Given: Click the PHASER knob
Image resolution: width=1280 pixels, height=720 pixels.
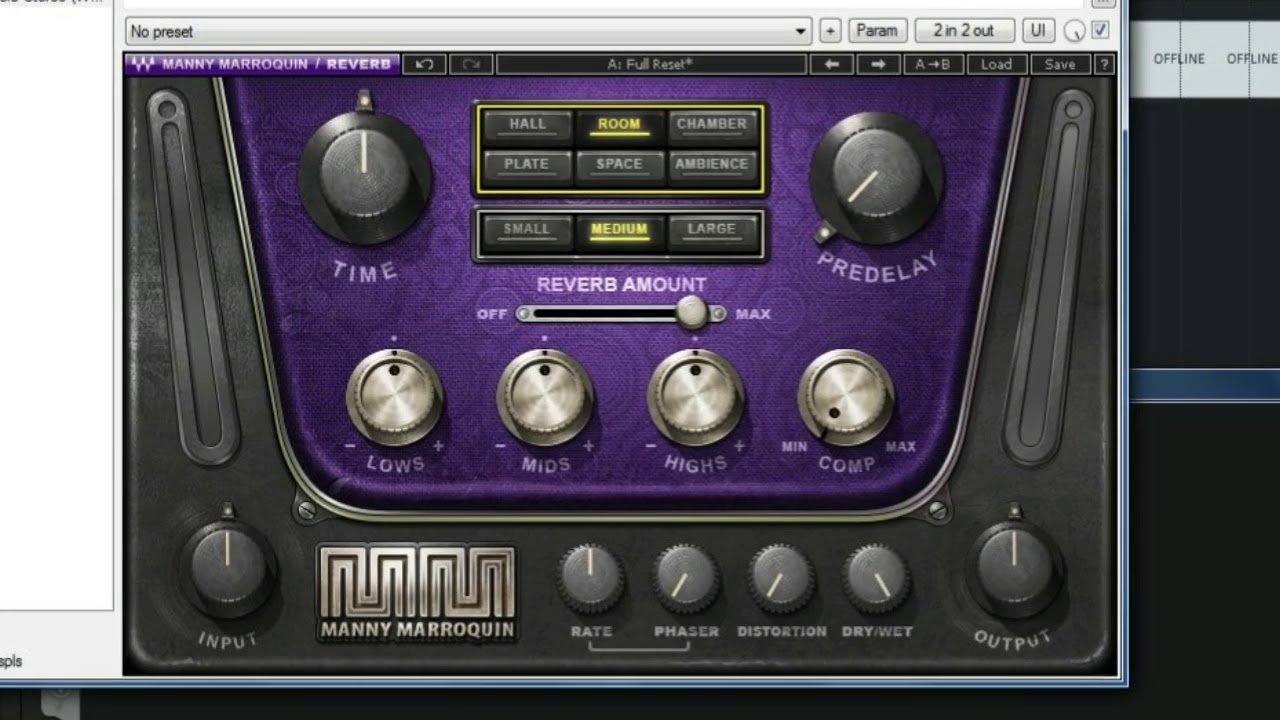Looking at the screenshot, I should point(686,578).
